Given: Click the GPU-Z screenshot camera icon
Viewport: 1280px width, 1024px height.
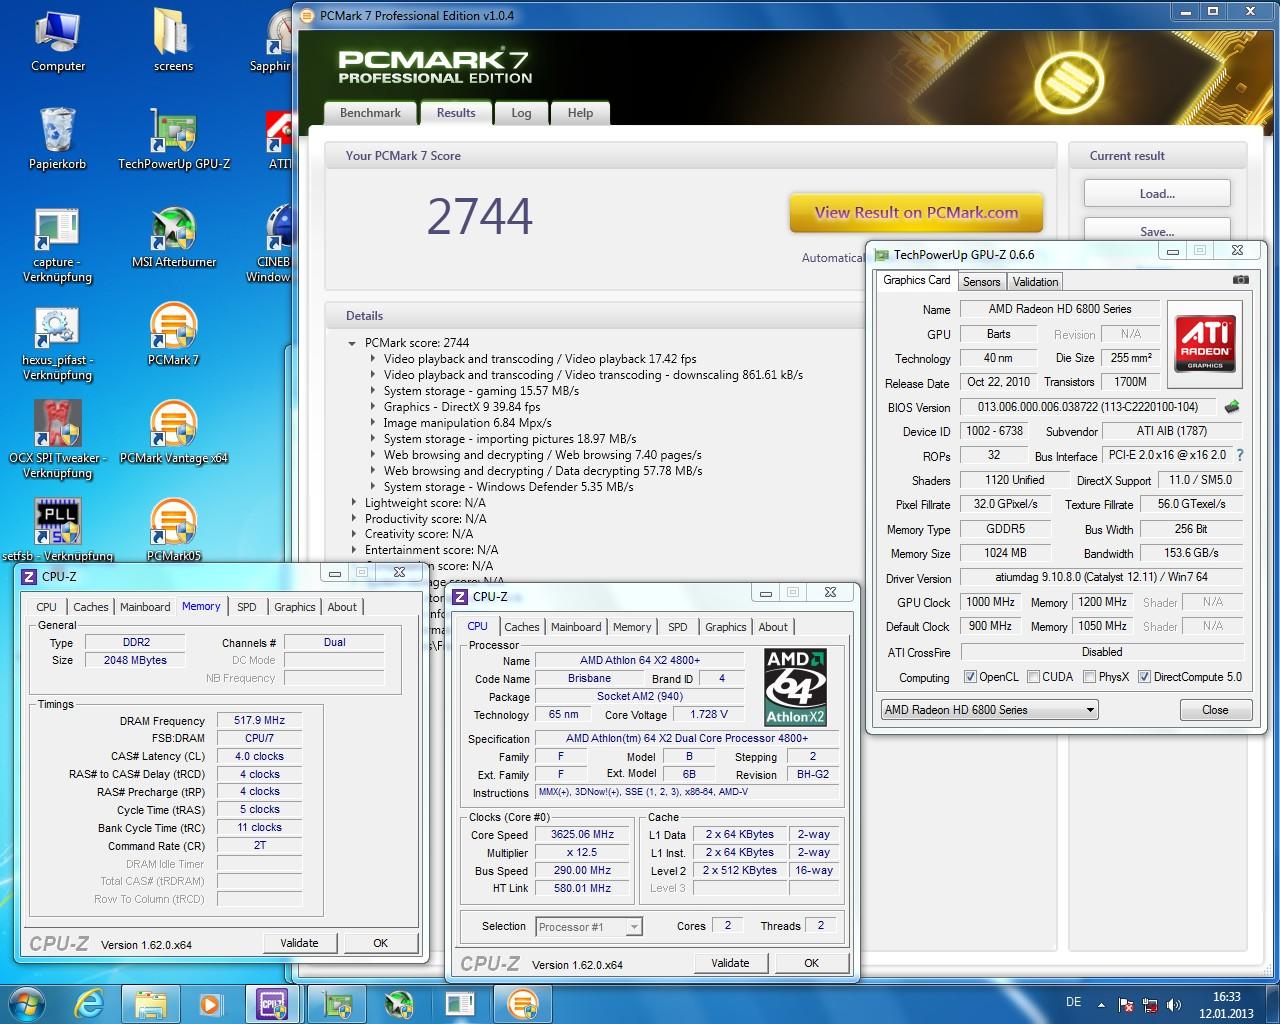Looking at the screenshot, I should tap(1240, 280).
